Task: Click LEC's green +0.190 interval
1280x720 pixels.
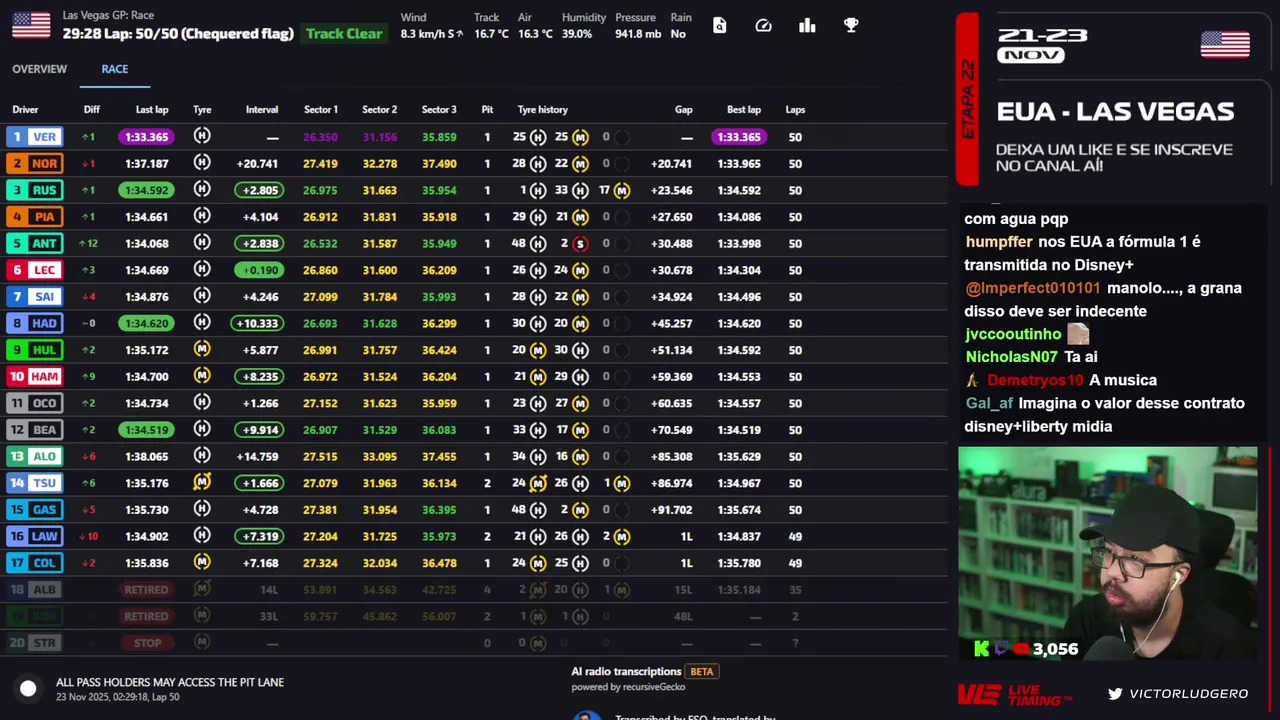Action: [x=259, y=270]
